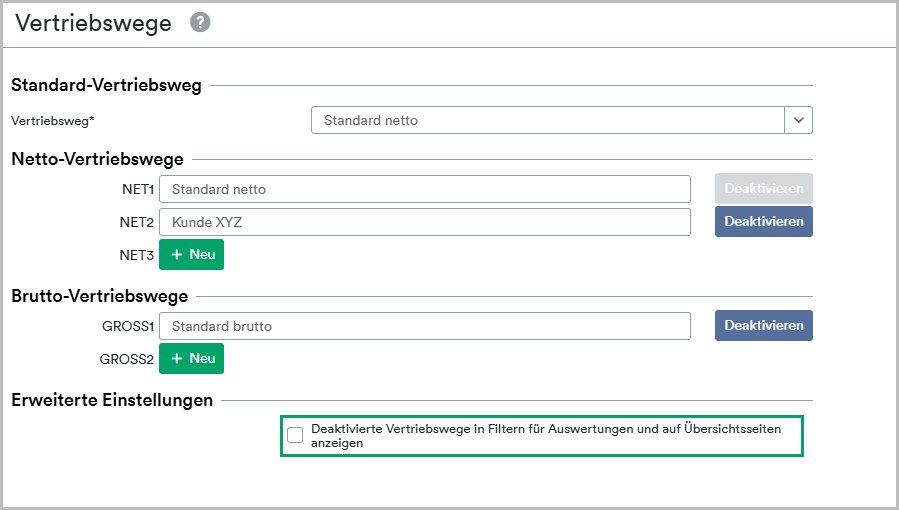
Task: Add new GROSS2 channel with Neu
Action: coord(191,358)
